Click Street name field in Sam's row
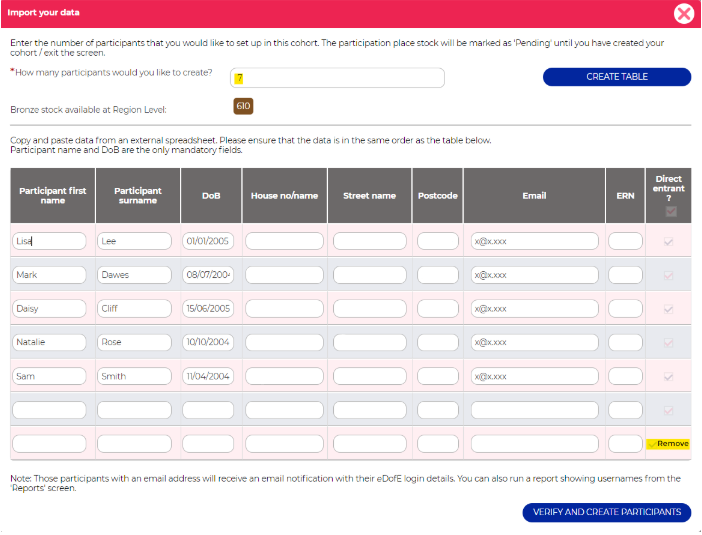The width and height of the screenshot is (702, 535). [369, 376]
